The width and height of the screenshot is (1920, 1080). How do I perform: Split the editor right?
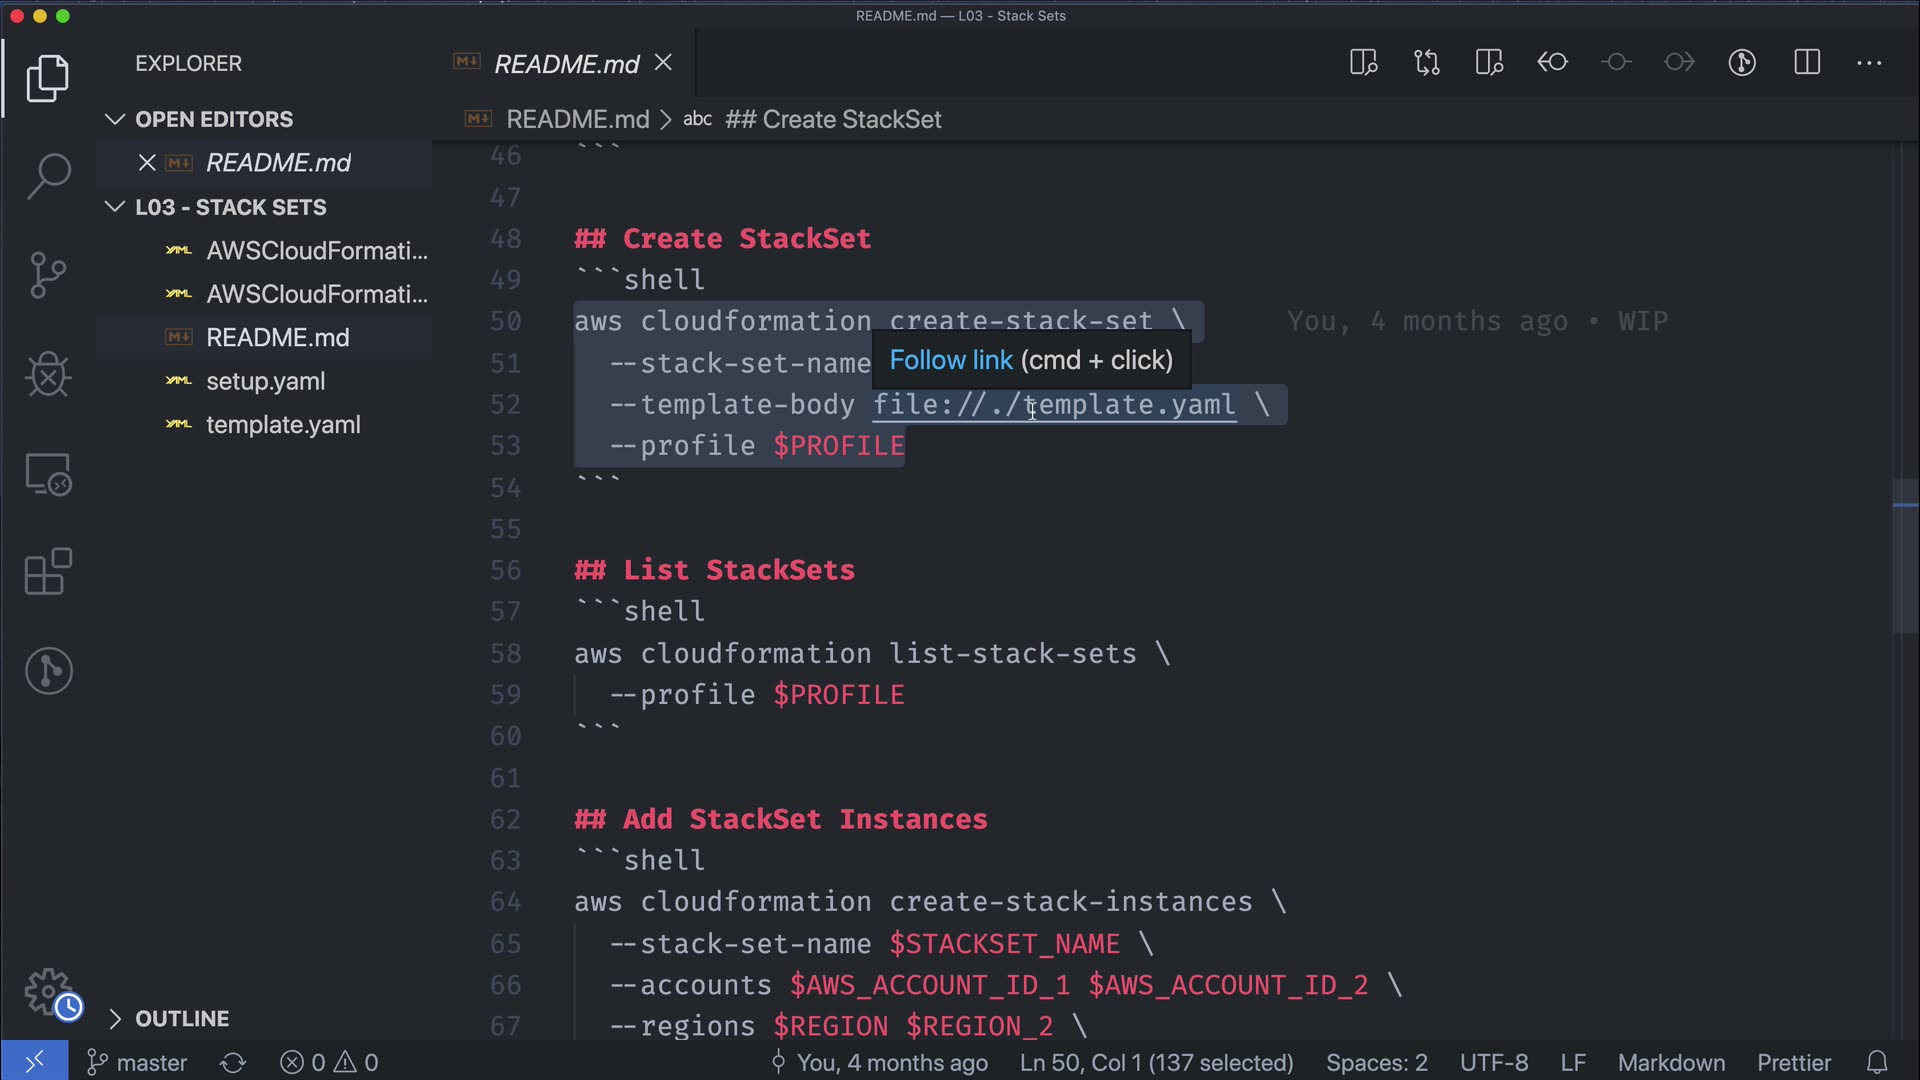(1807, 63)
